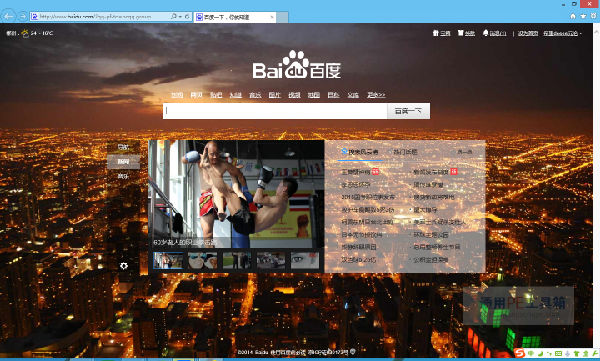The width and height of the screenshot is (600, 361).
Task: Refresh the page from the address bar
Action: 187,16
